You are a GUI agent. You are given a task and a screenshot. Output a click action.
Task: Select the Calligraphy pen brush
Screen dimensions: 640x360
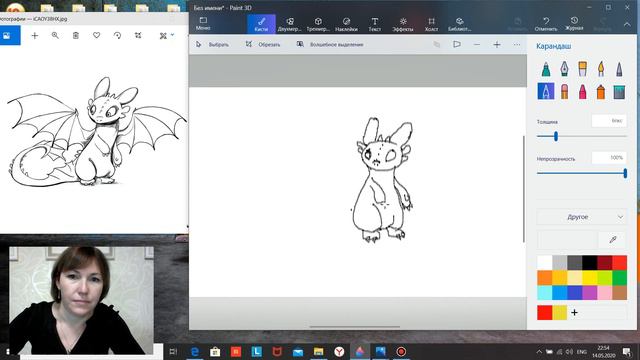pyautogui.click(x=564, y=69)
